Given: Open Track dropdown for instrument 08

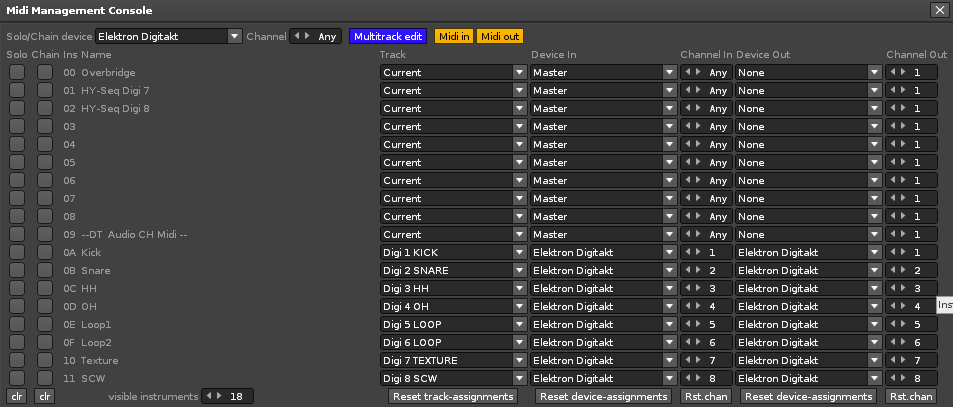Looking at the screenshot, I should click(453, 216).
